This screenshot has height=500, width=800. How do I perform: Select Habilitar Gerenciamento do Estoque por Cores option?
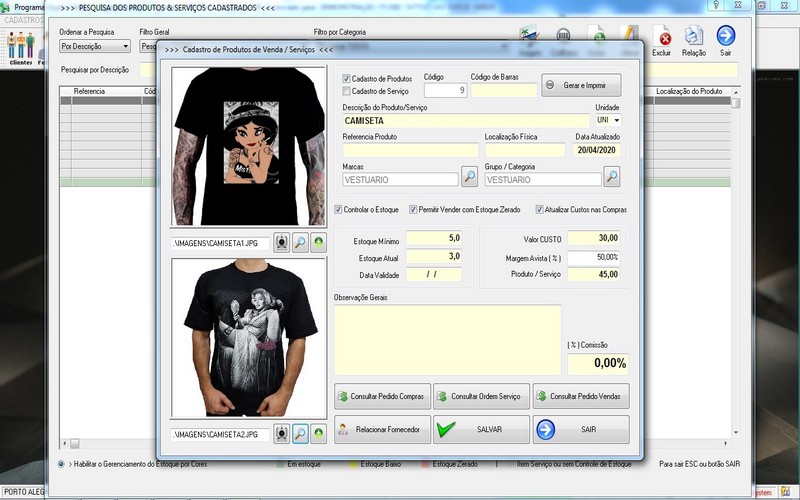[x=61, y=464]
